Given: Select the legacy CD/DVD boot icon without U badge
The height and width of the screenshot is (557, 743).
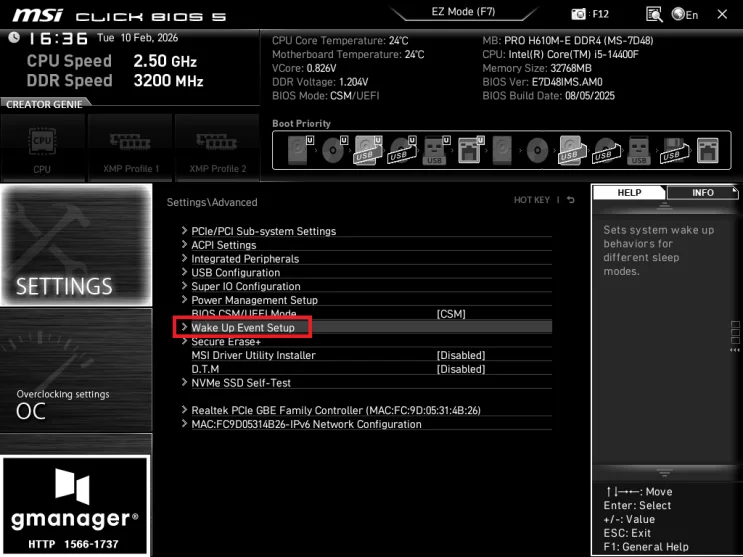Looking at the screenshot, I should tap(537, 151).
